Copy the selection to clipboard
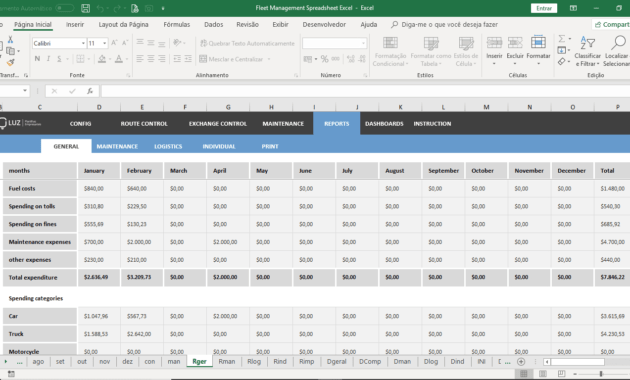Image resolution: width=630 pixels, height=380 pixels. point(10,51)
